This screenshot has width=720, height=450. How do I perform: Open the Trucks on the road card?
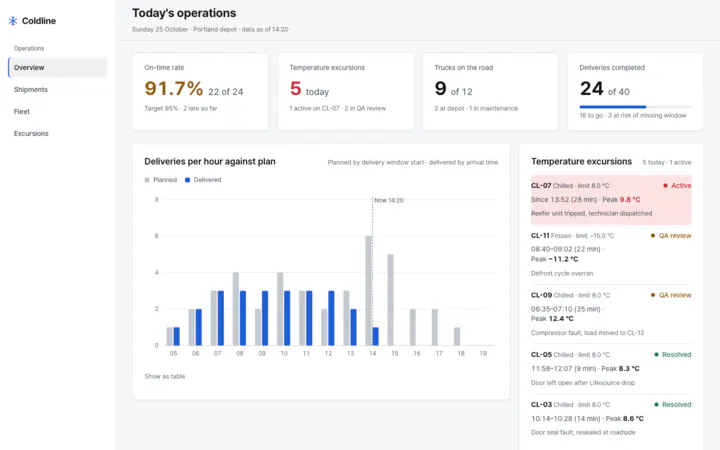490,92
